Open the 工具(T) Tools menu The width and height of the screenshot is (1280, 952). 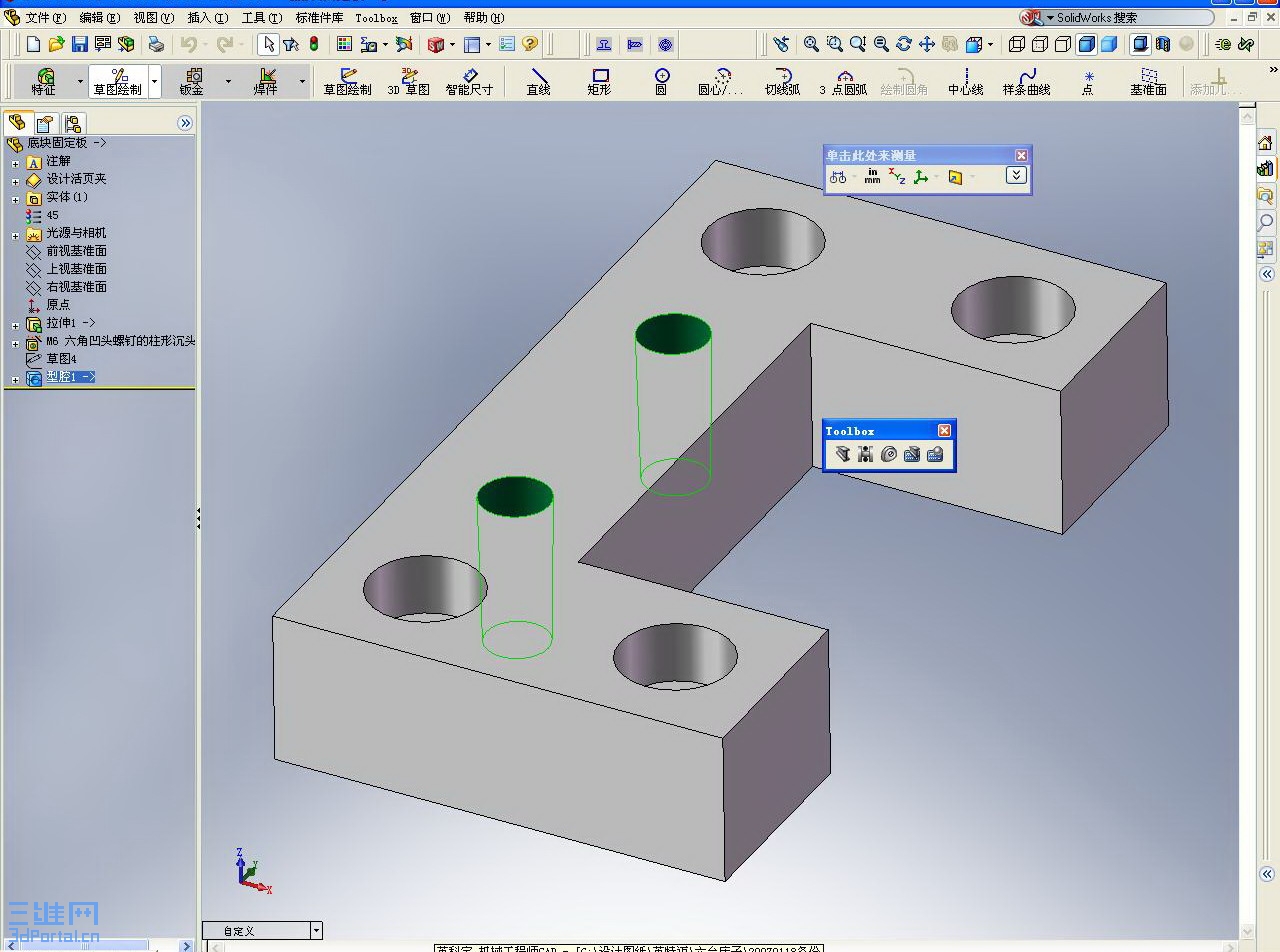click(262, 17)
